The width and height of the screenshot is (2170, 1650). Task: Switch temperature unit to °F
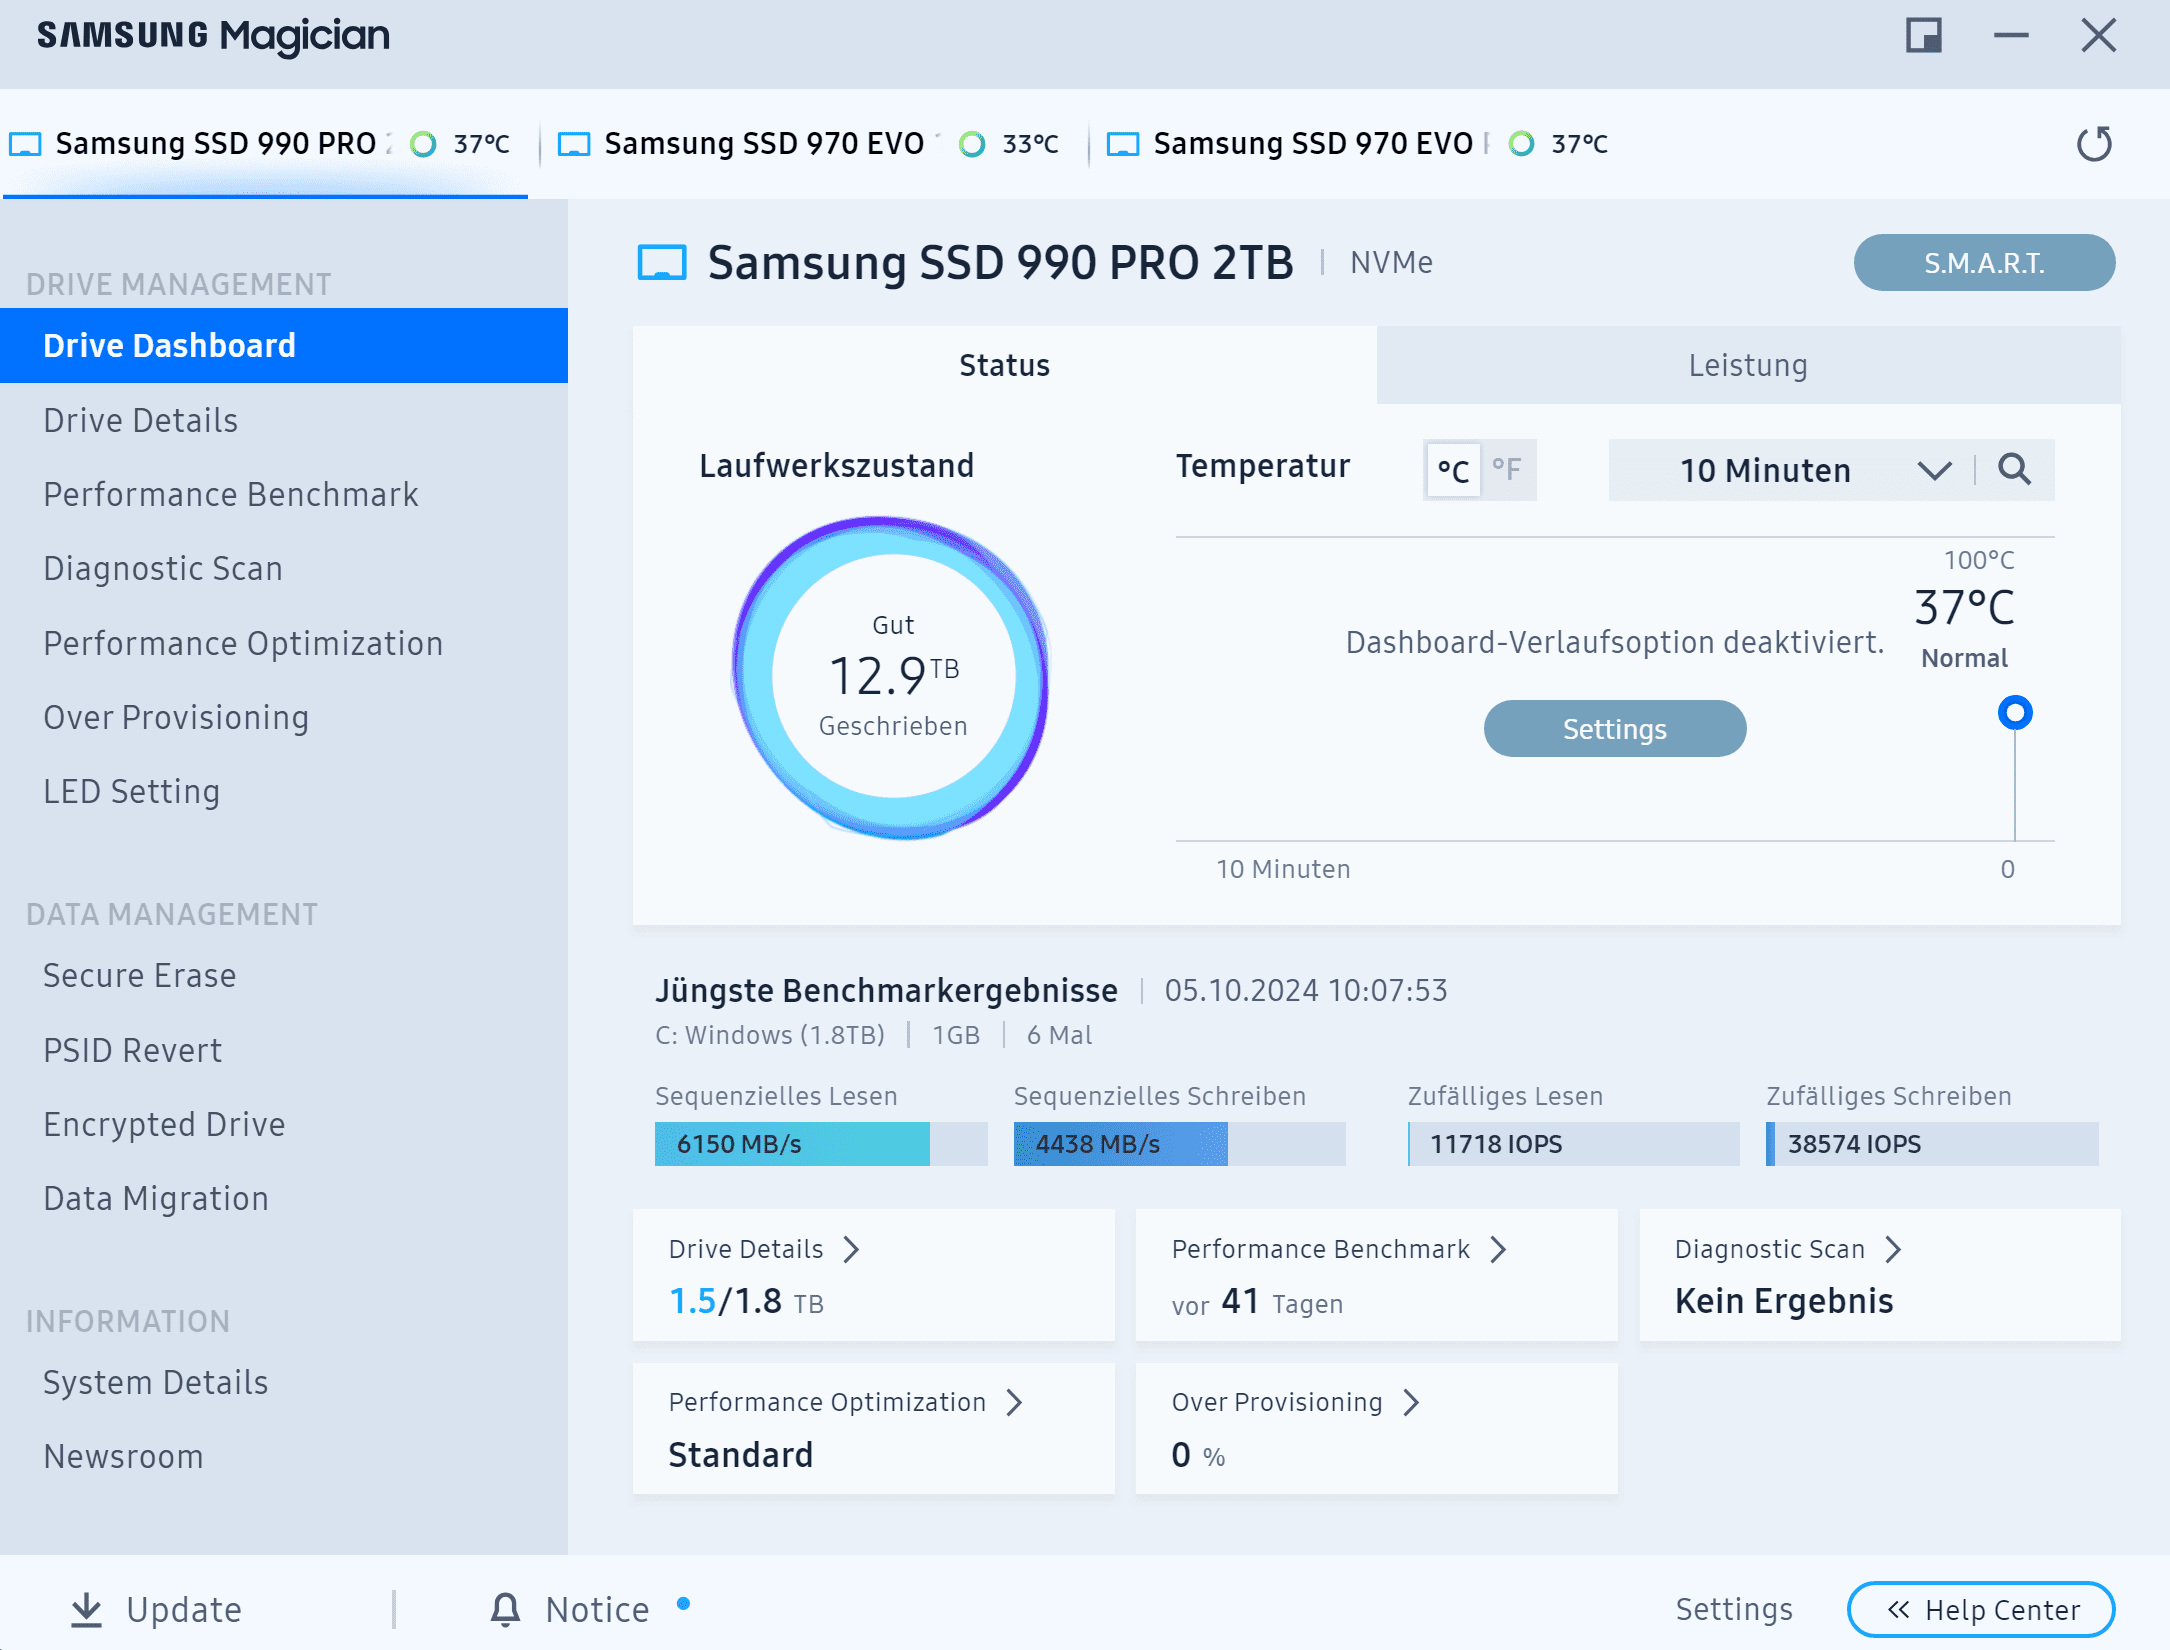(1506, 469)
